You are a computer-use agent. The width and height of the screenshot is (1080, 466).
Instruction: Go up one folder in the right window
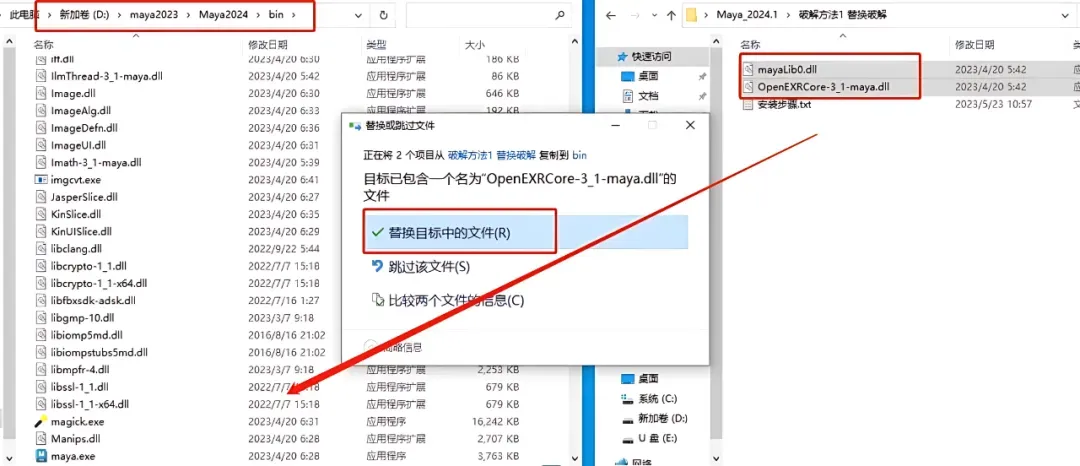(672, 15)
